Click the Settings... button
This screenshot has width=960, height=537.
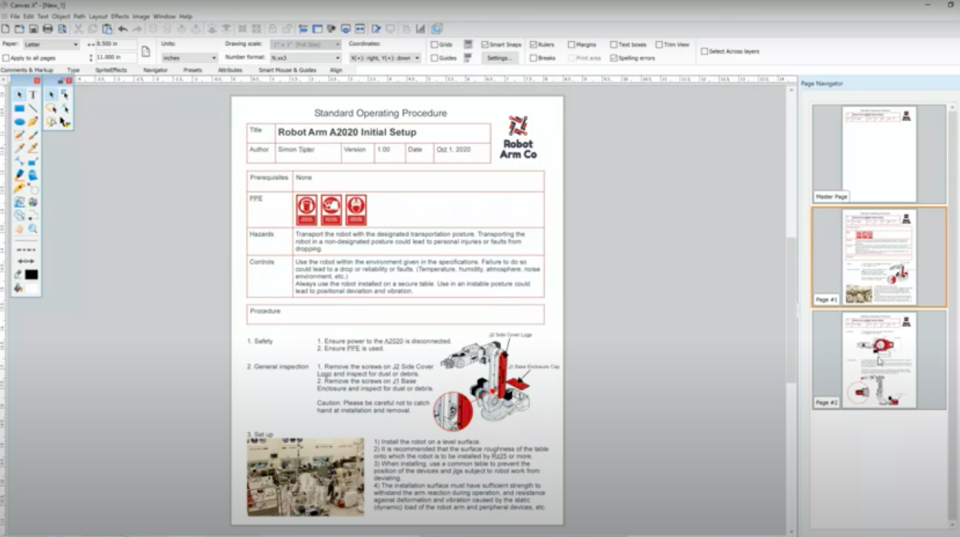pos(500,58)
